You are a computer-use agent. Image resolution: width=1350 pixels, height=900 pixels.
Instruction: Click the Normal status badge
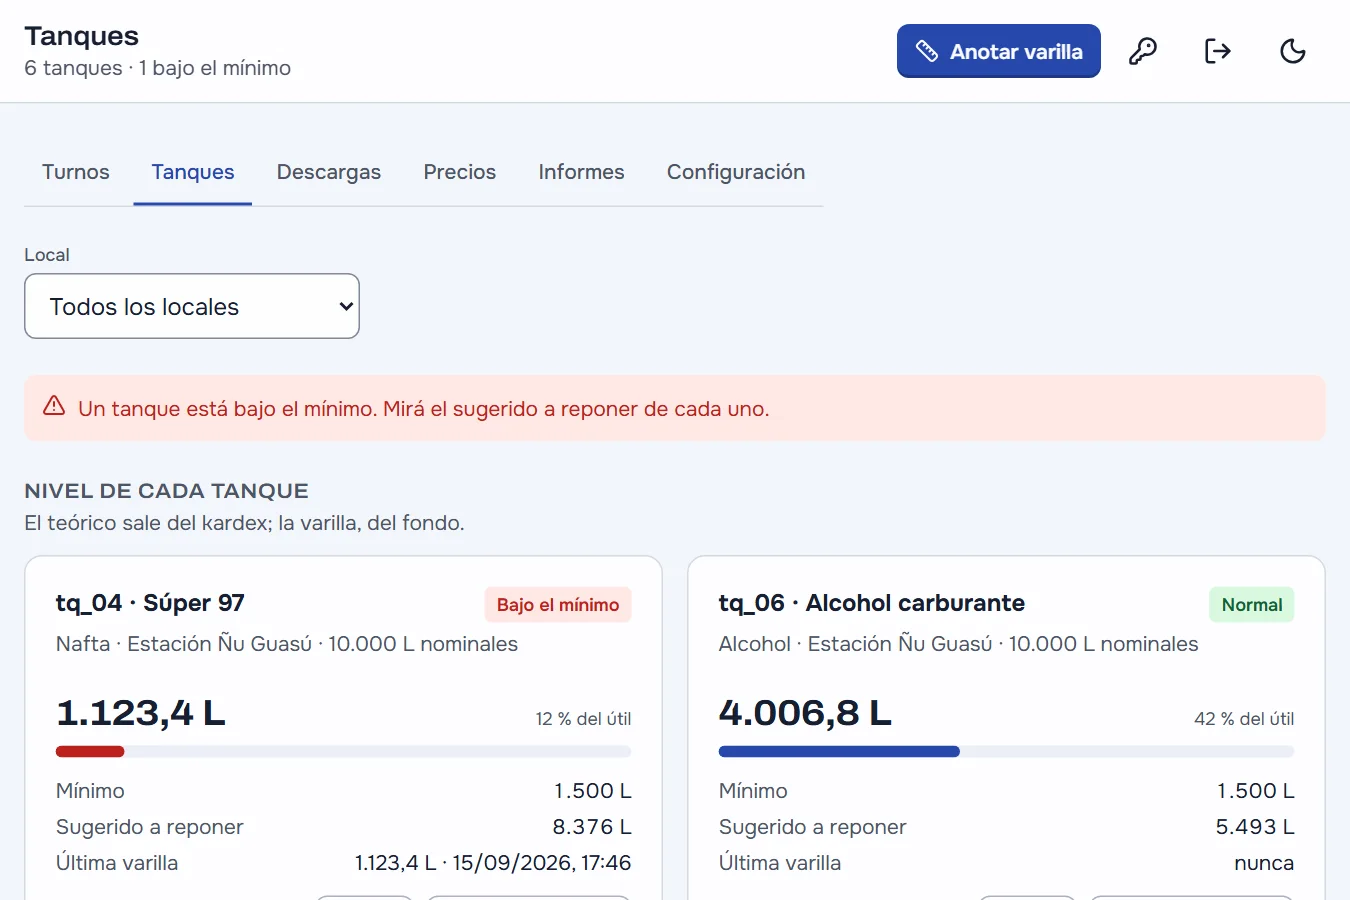click(1252, 605)
